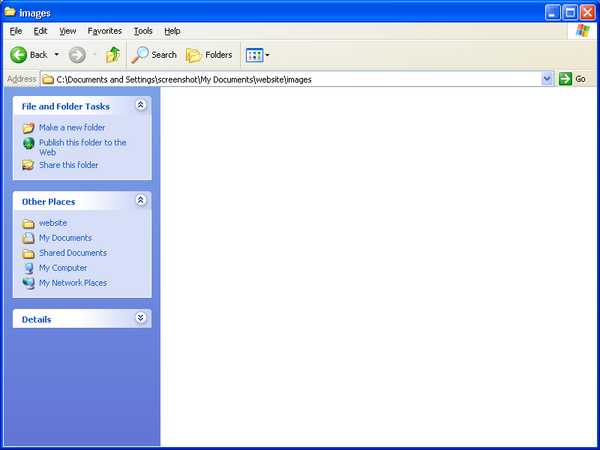600x450 pixels.
Task: Open the File menu
Action: point(16,31)
